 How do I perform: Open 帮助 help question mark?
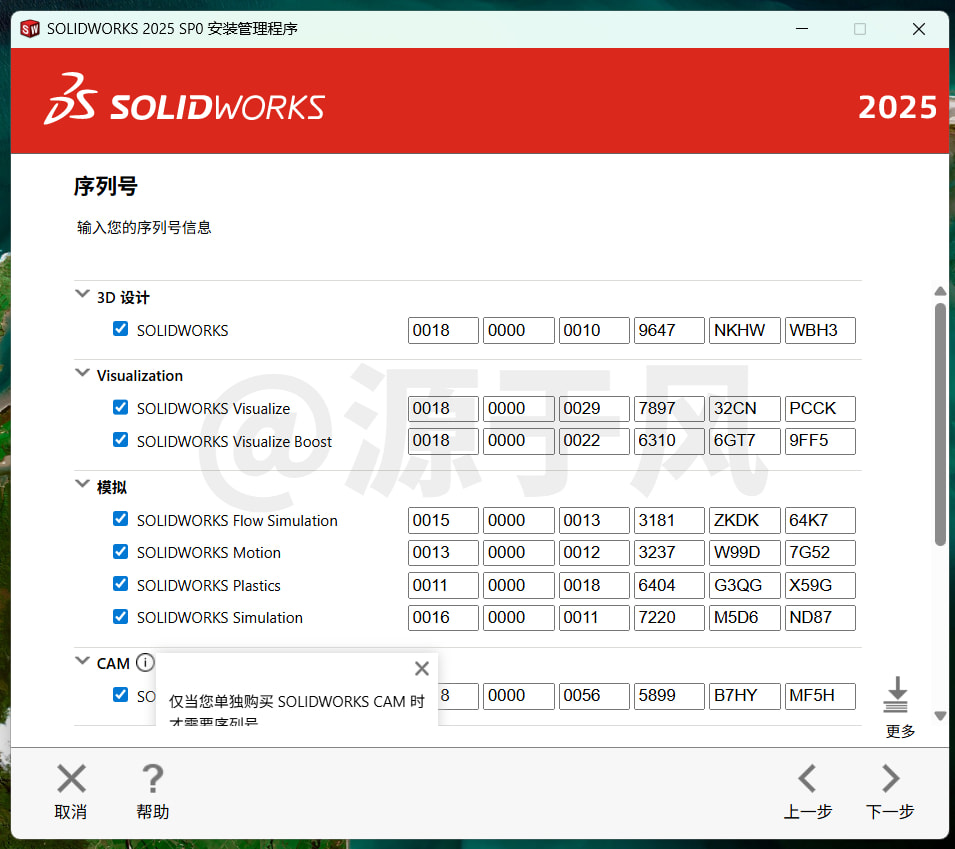click(152, 778)
